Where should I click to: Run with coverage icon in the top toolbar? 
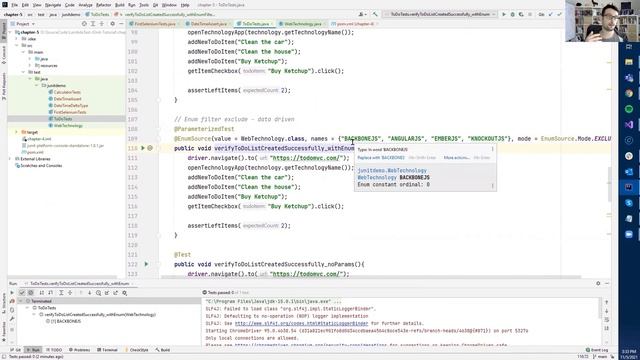(521, 14)
